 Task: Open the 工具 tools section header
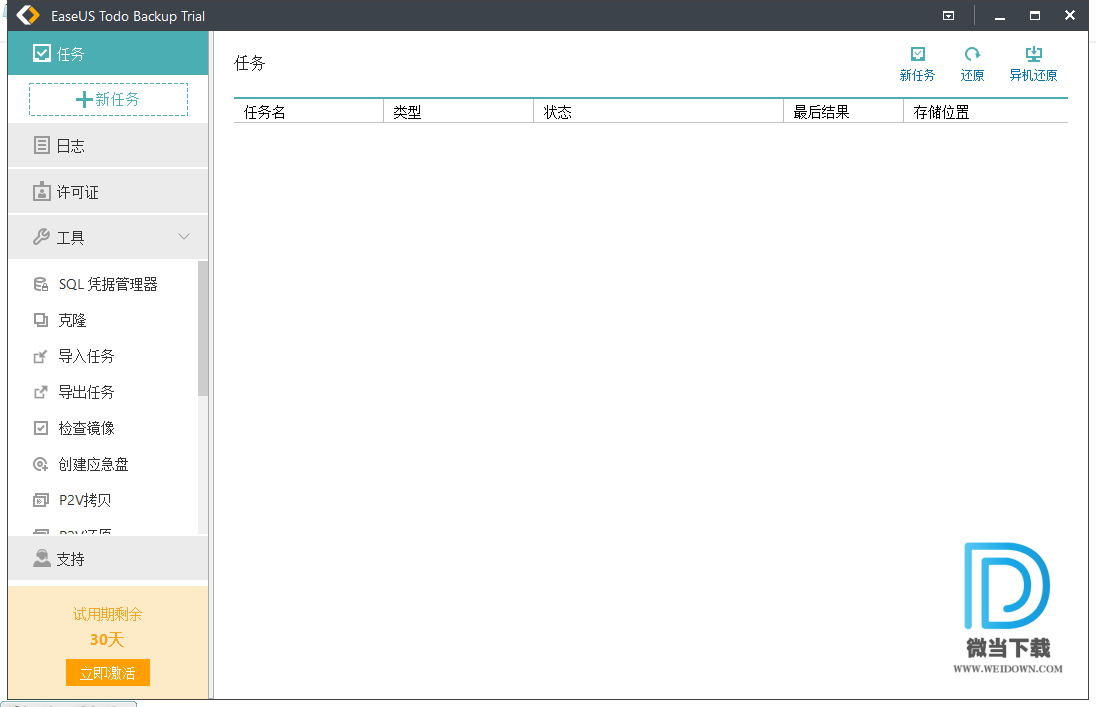[108, 237]
